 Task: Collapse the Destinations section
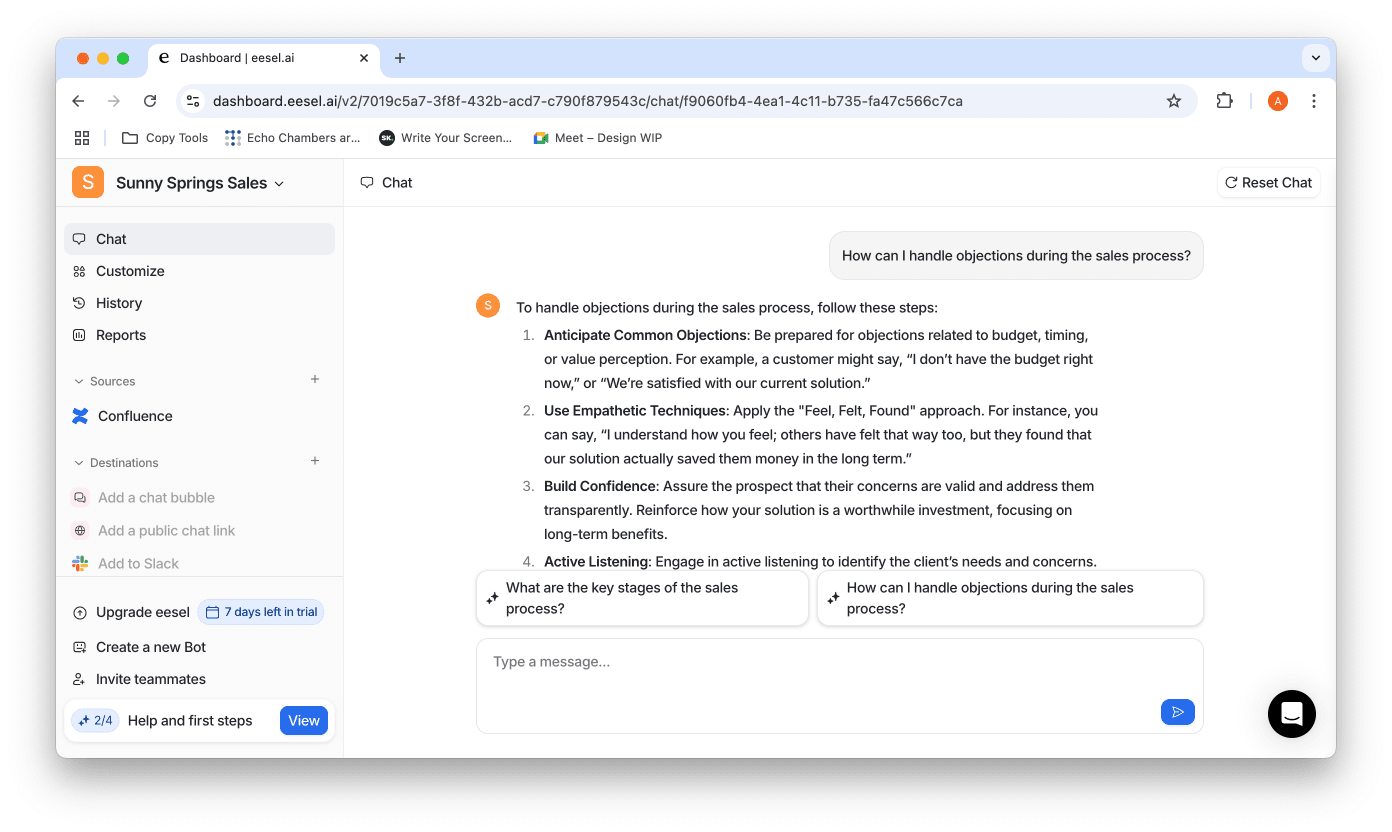click(x=116, y=463)
